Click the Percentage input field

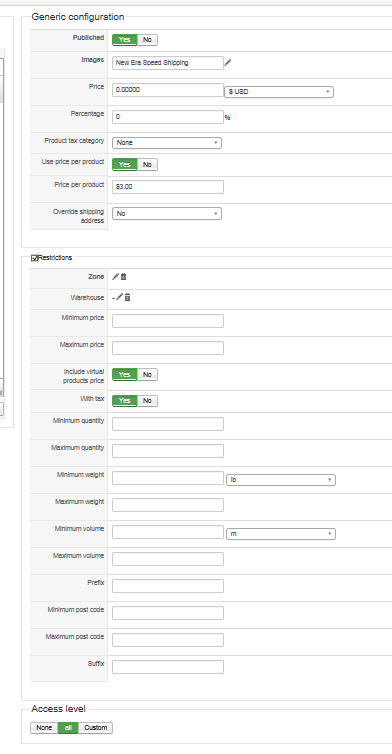coord(168,117)
